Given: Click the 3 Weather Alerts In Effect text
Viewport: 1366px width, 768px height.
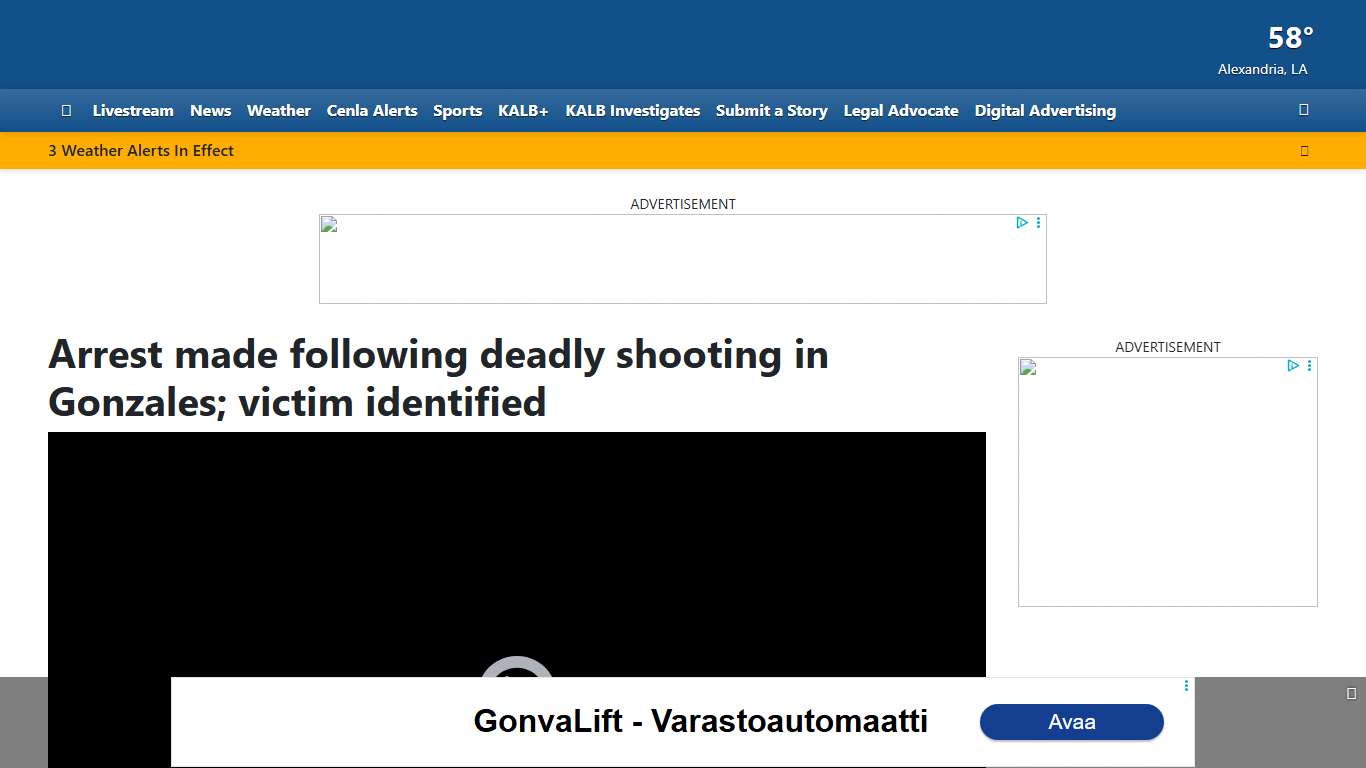Looking at the screenshot, I should pos(141,151).
